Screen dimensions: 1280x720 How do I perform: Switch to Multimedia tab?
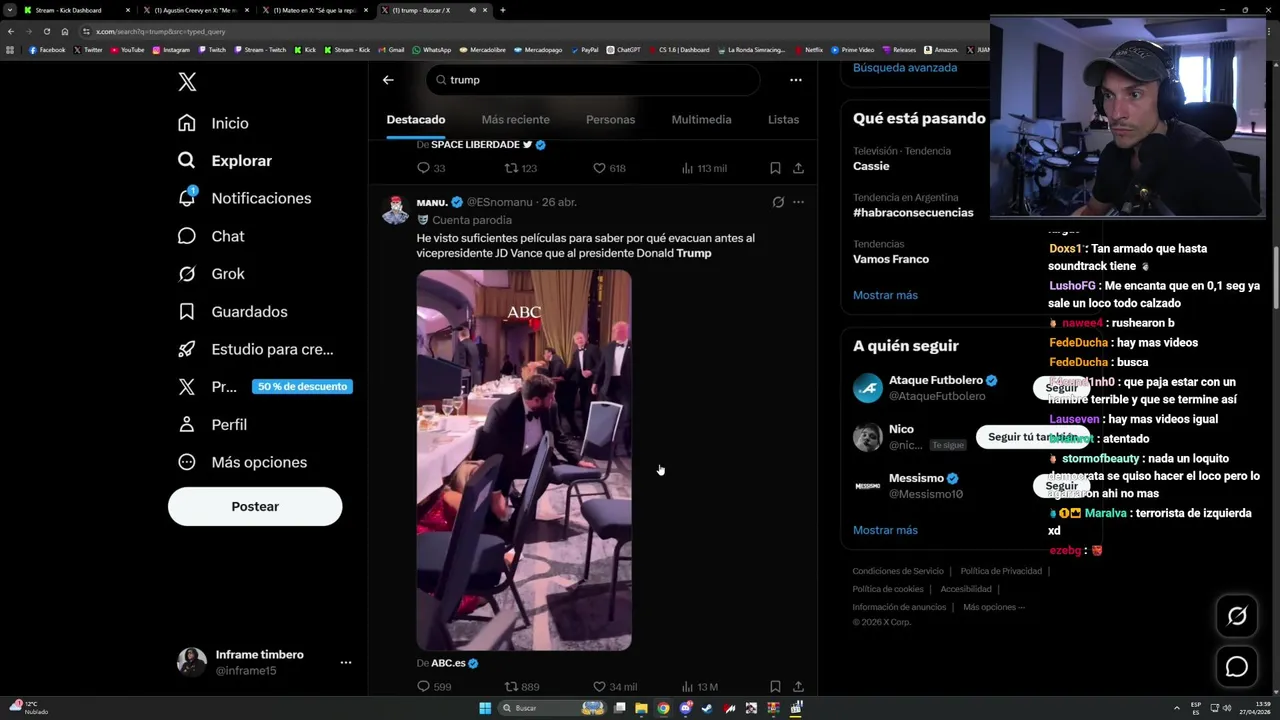pyautogui.click(x=701, y=120)
